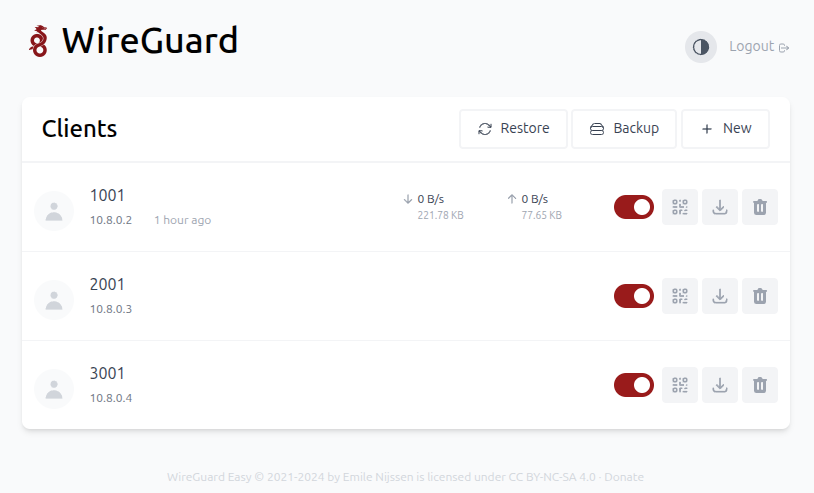The width and height of the screenshot is (814, 493).
Task: Show QR code for client 3001
Action: 680,385
